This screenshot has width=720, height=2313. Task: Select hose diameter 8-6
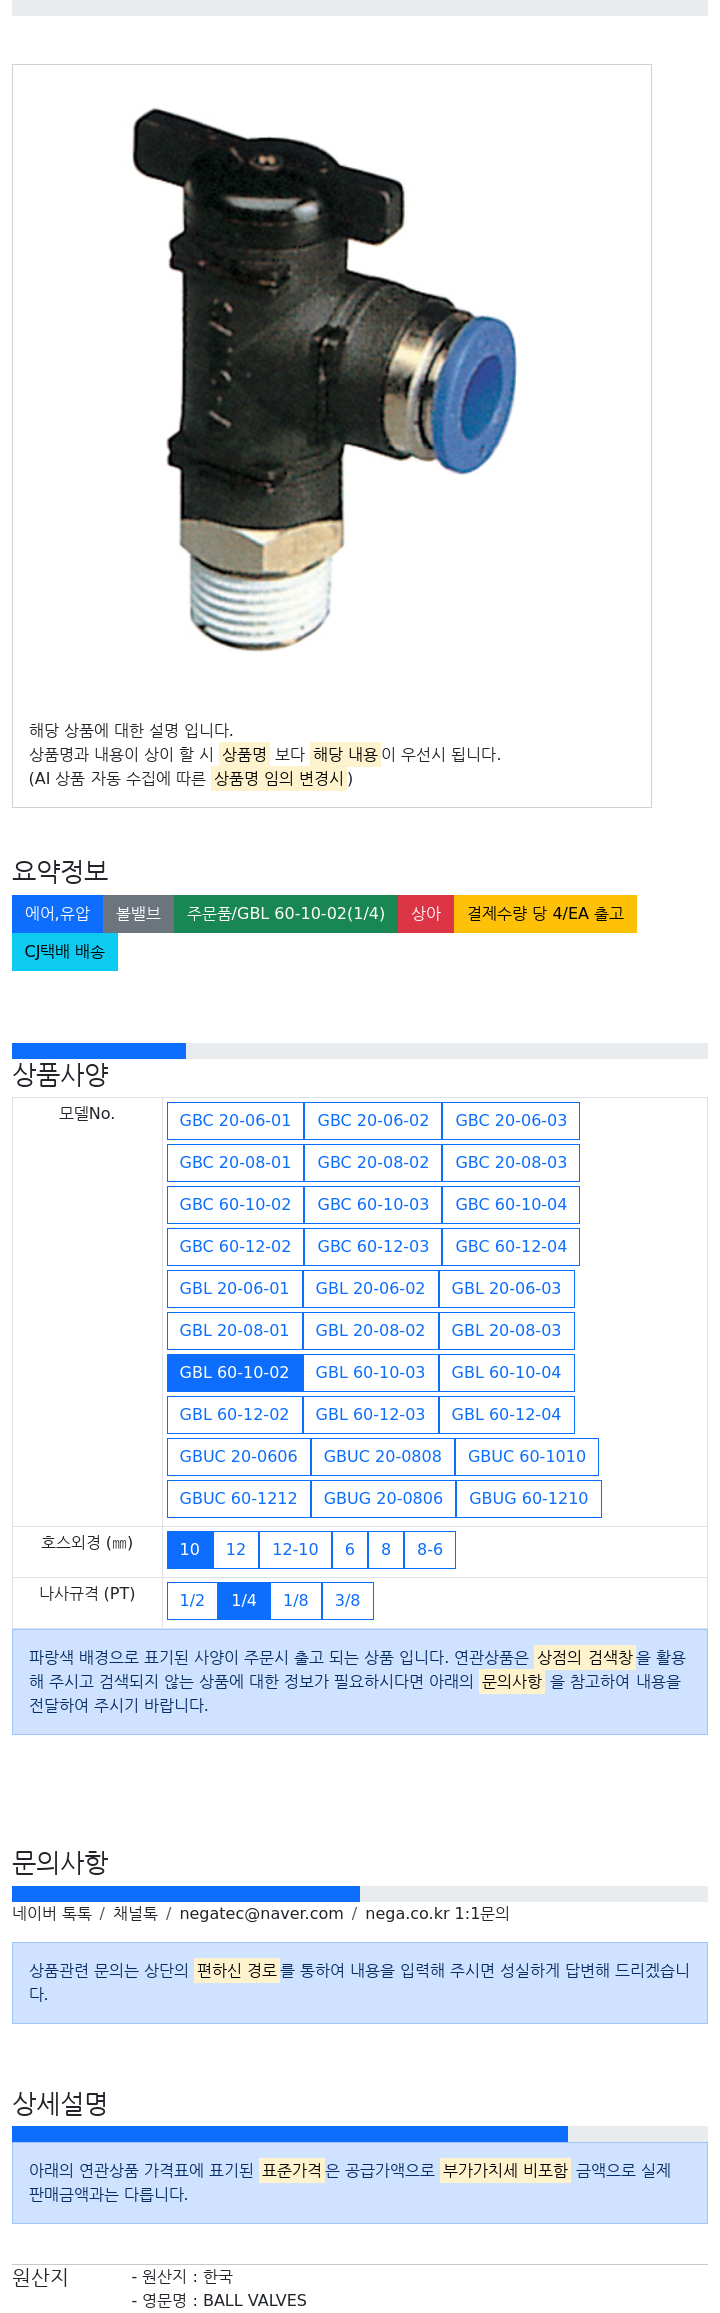pos(430,1550)
